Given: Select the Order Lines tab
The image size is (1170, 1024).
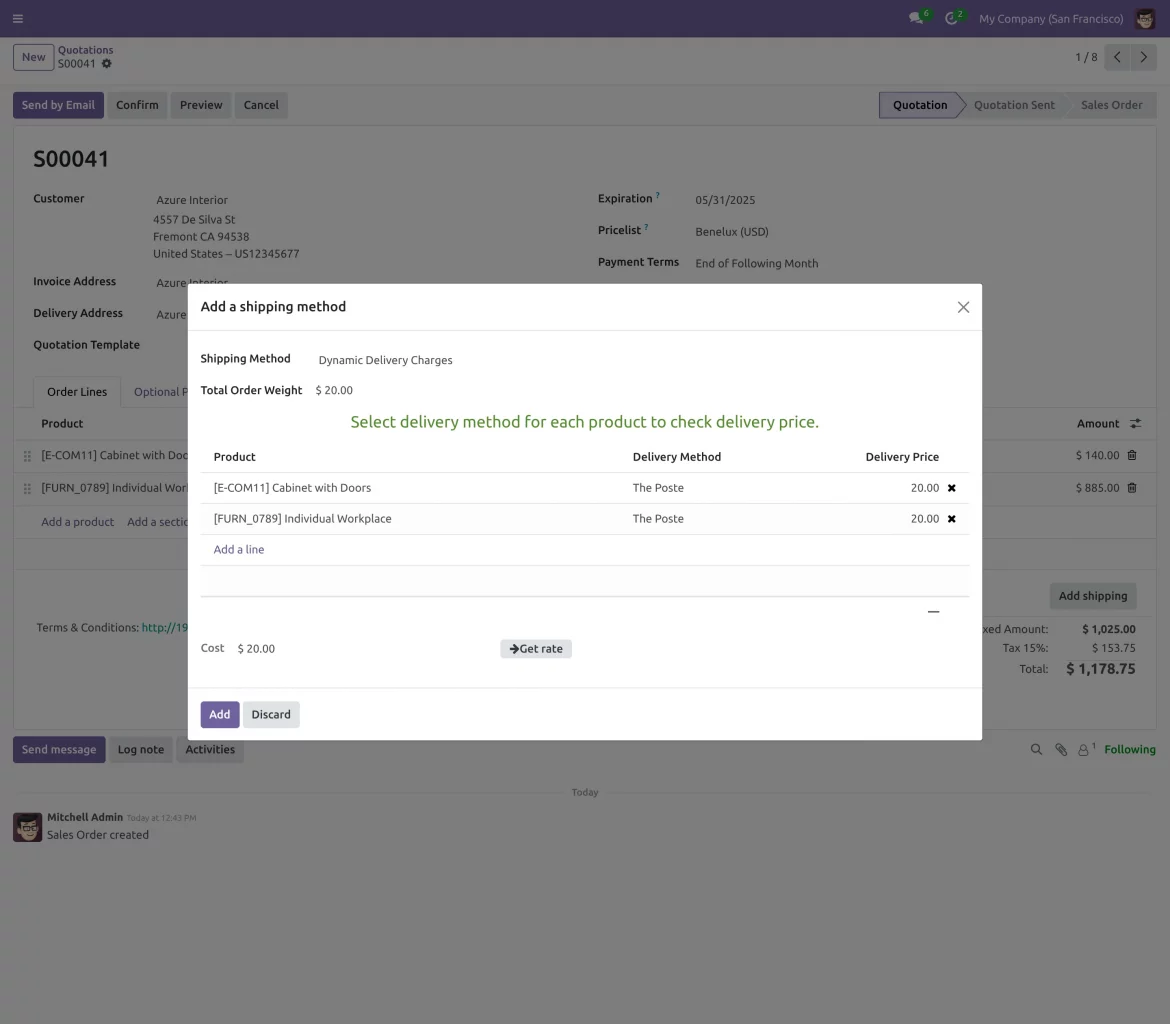Looking at the screenshot, I should click(x=76, y=391).
